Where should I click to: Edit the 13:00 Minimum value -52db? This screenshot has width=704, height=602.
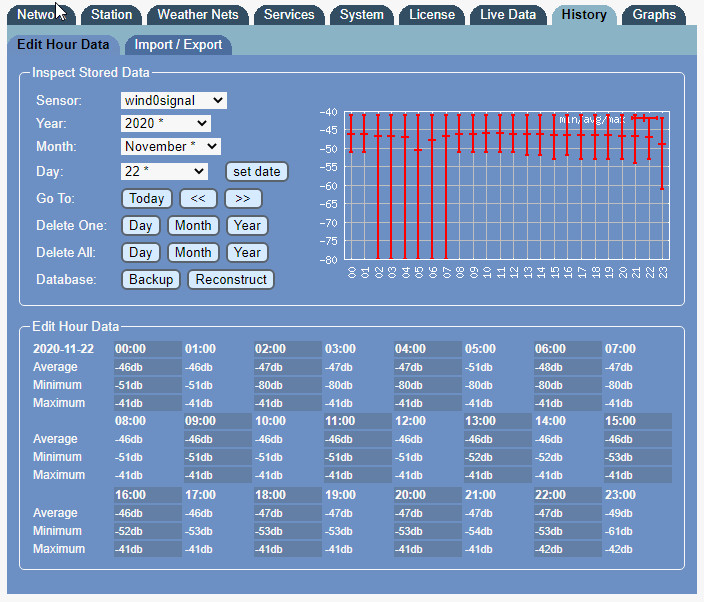[x=497, y=457]
